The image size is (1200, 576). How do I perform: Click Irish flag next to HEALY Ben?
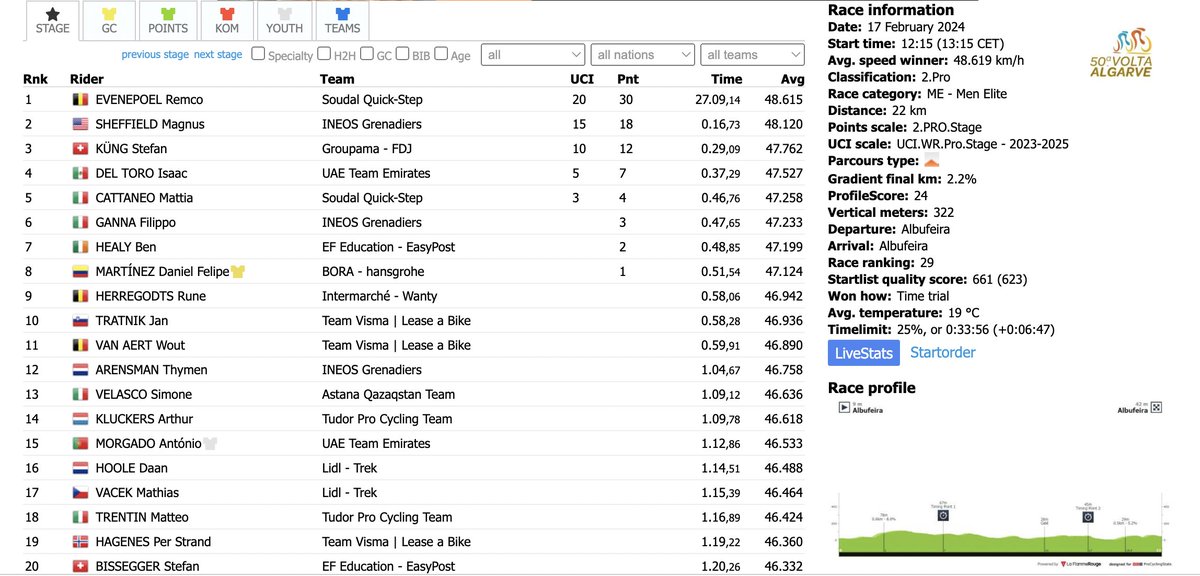[x=80, y=247]
